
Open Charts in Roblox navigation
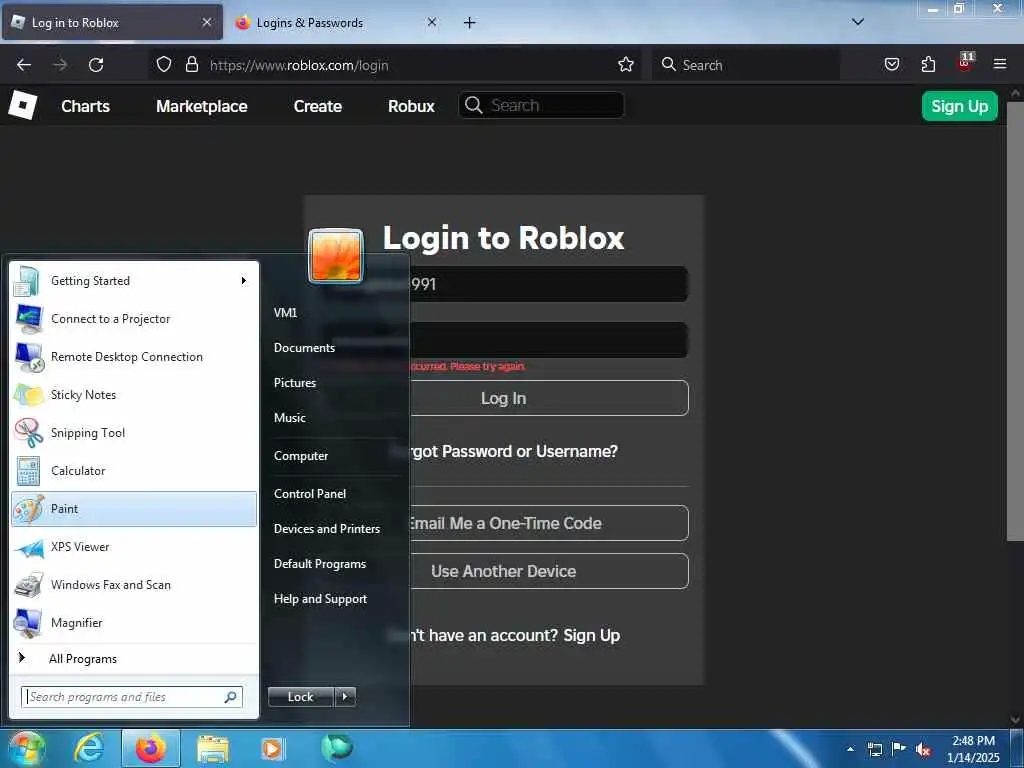pos(86,106)
